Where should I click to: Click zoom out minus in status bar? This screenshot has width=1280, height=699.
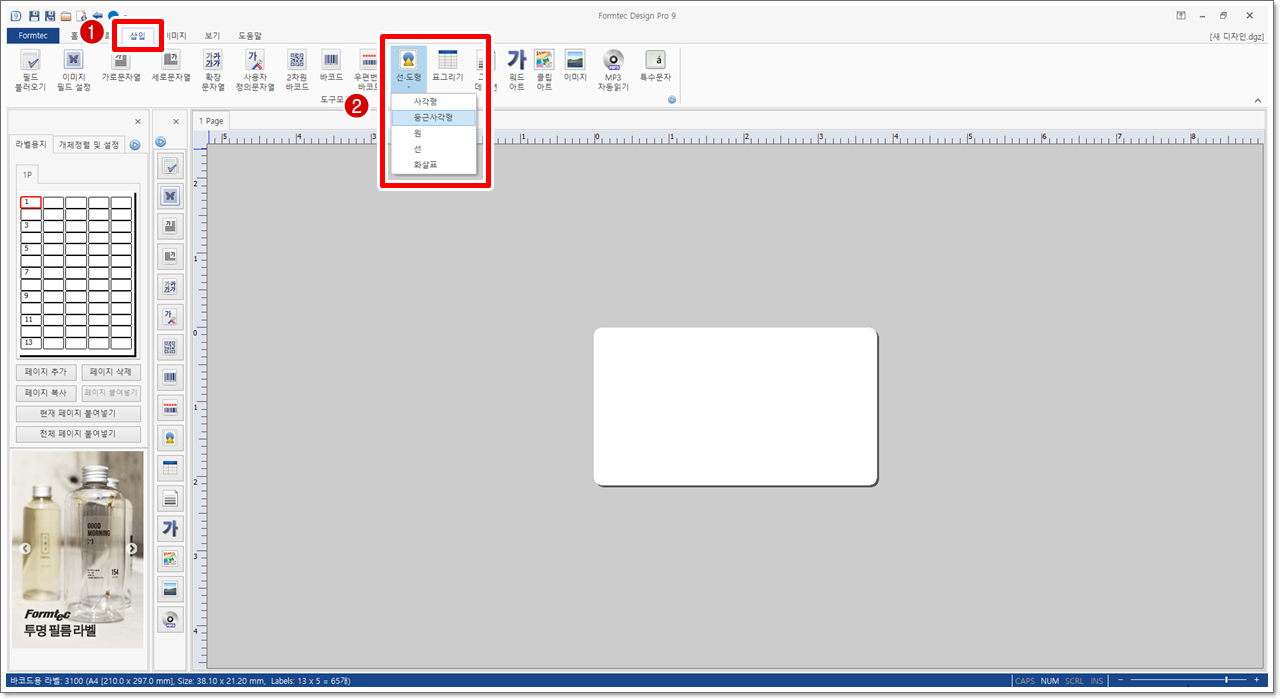pos(1120,680)
